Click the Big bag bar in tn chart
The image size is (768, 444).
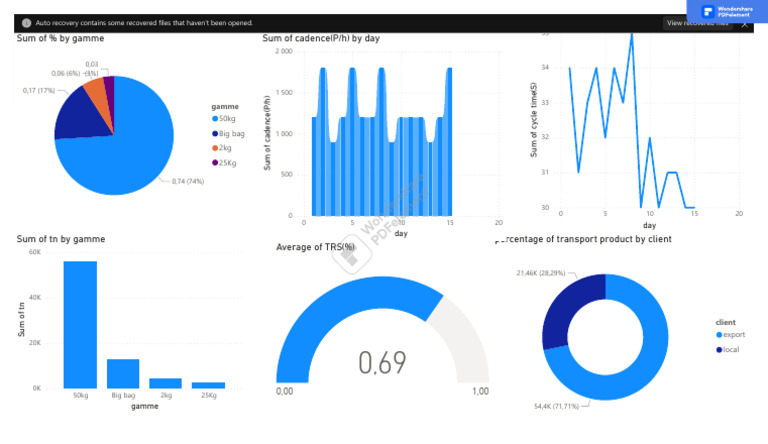(123, 374)
